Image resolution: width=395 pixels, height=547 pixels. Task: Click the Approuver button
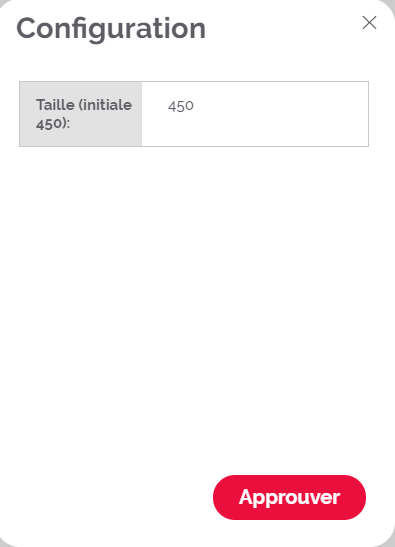289,497
